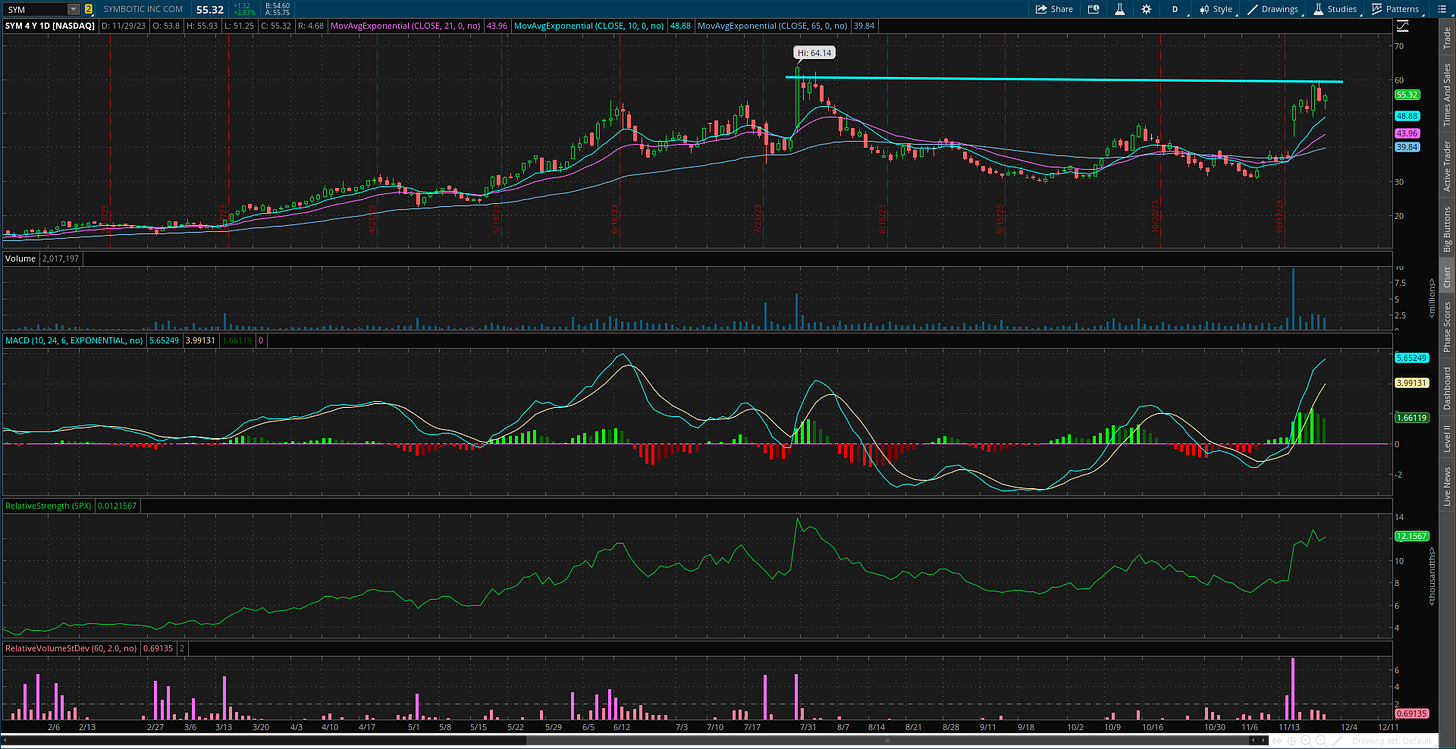Open the Live News sidebar tab

pos(1446,486)
